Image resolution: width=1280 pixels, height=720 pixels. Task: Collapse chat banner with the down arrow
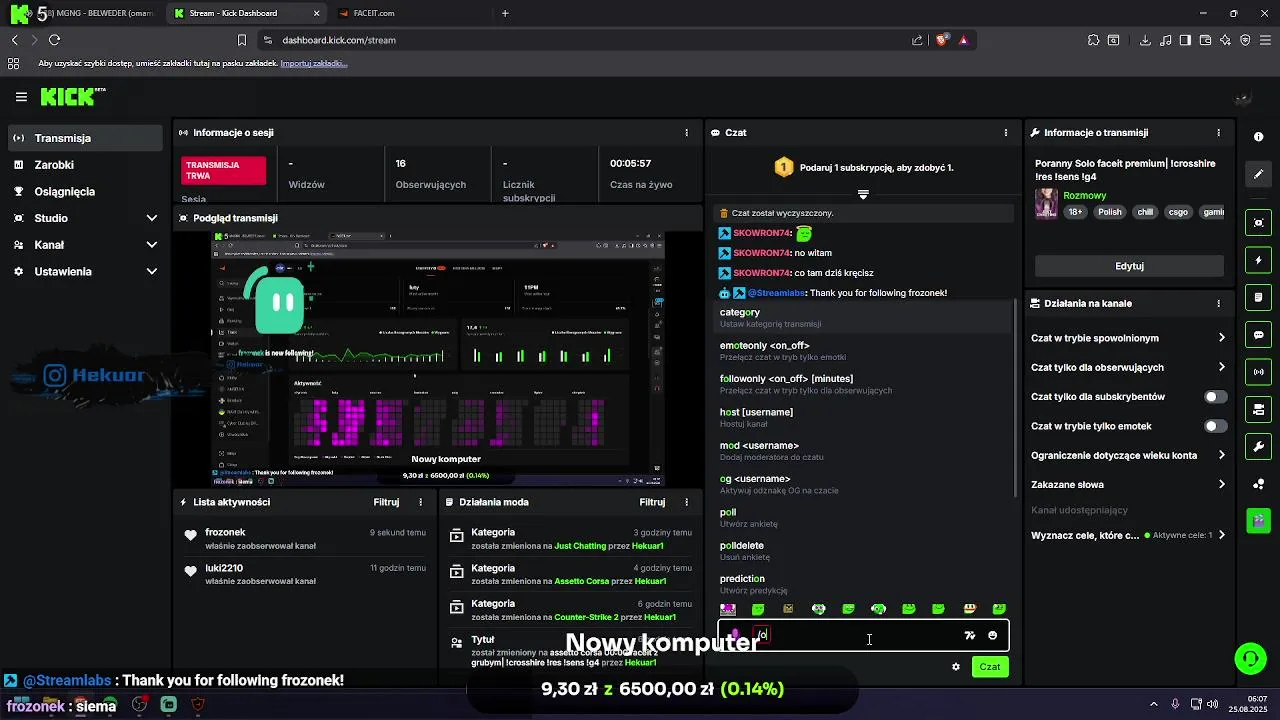863,194
